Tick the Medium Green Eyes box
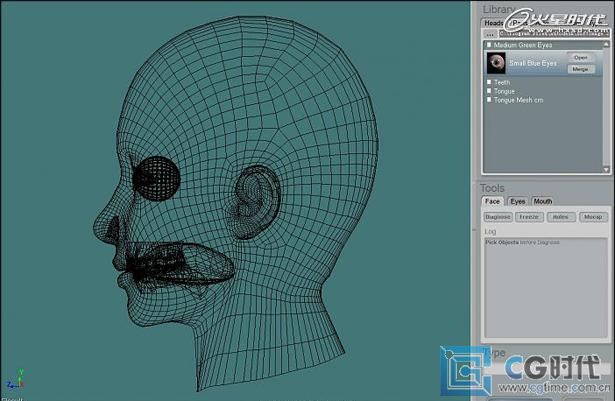Screen dimensions: 615x401 pyautogui.click(x=489, y=45)
